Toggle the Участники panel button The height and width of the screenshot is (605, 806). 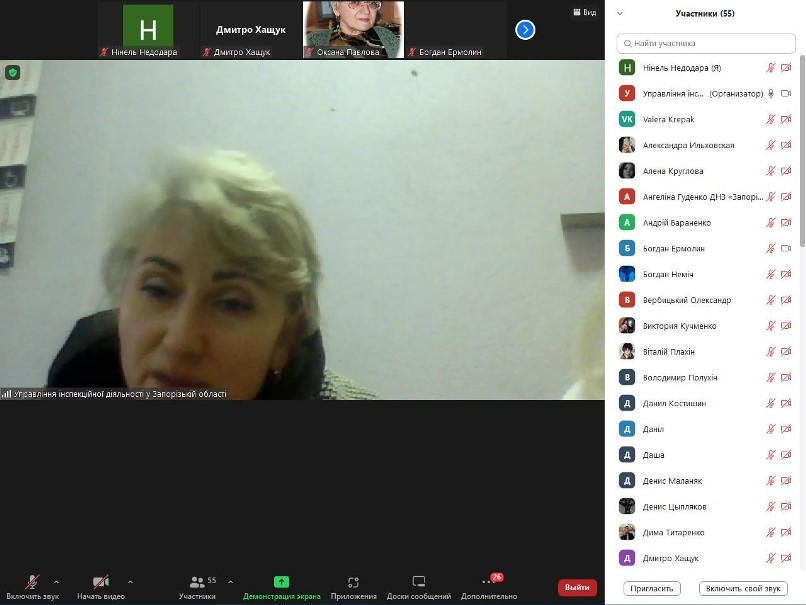[197, 586]
